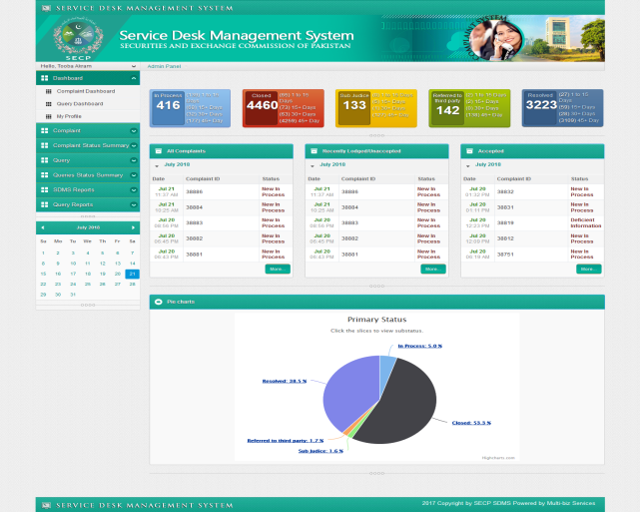This screenshot has height=512, width=640.
Task: Click More button in Accepted panel
Action: (x=588, y=269)
